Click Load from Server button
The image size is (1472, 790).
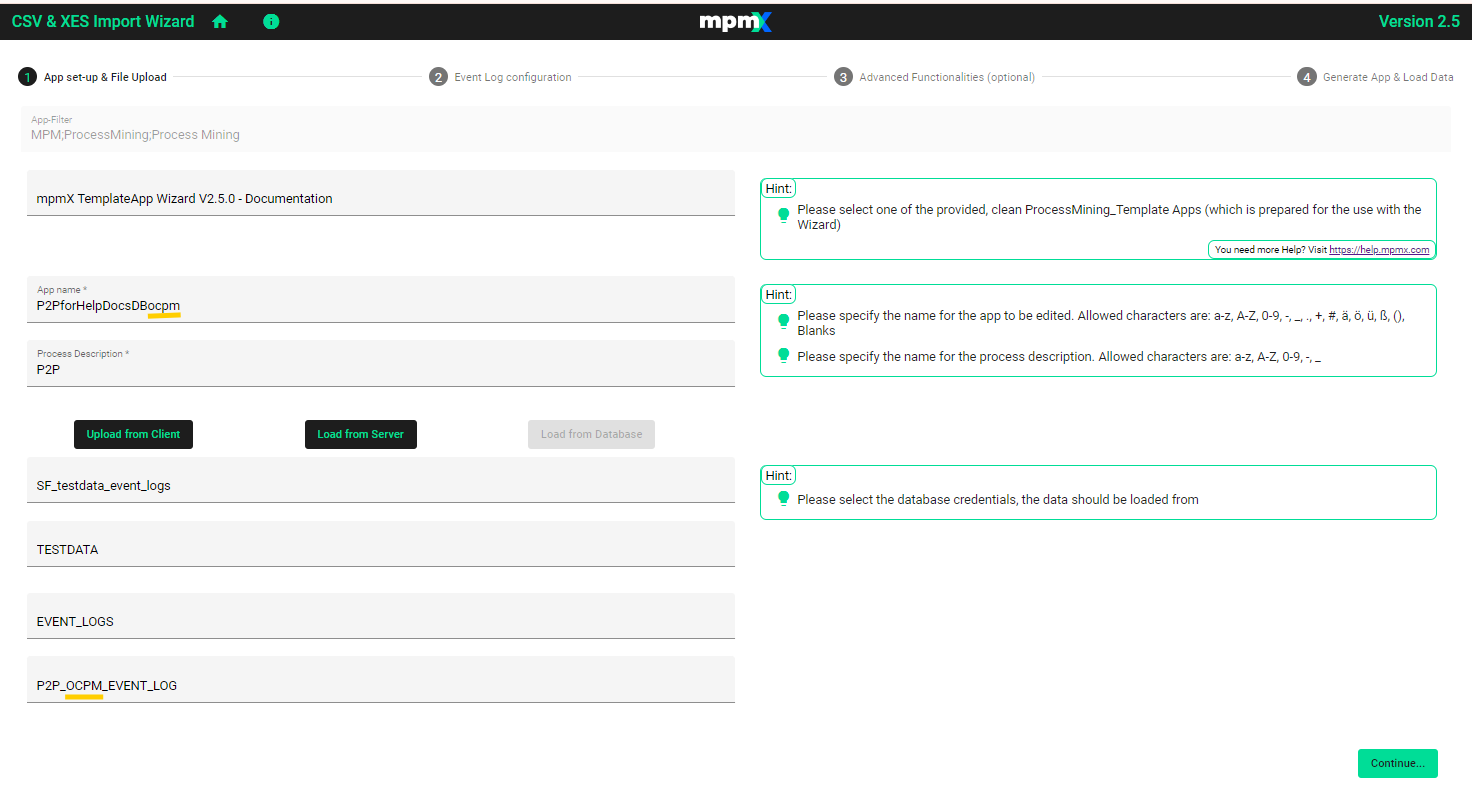(x=360, y=434)
